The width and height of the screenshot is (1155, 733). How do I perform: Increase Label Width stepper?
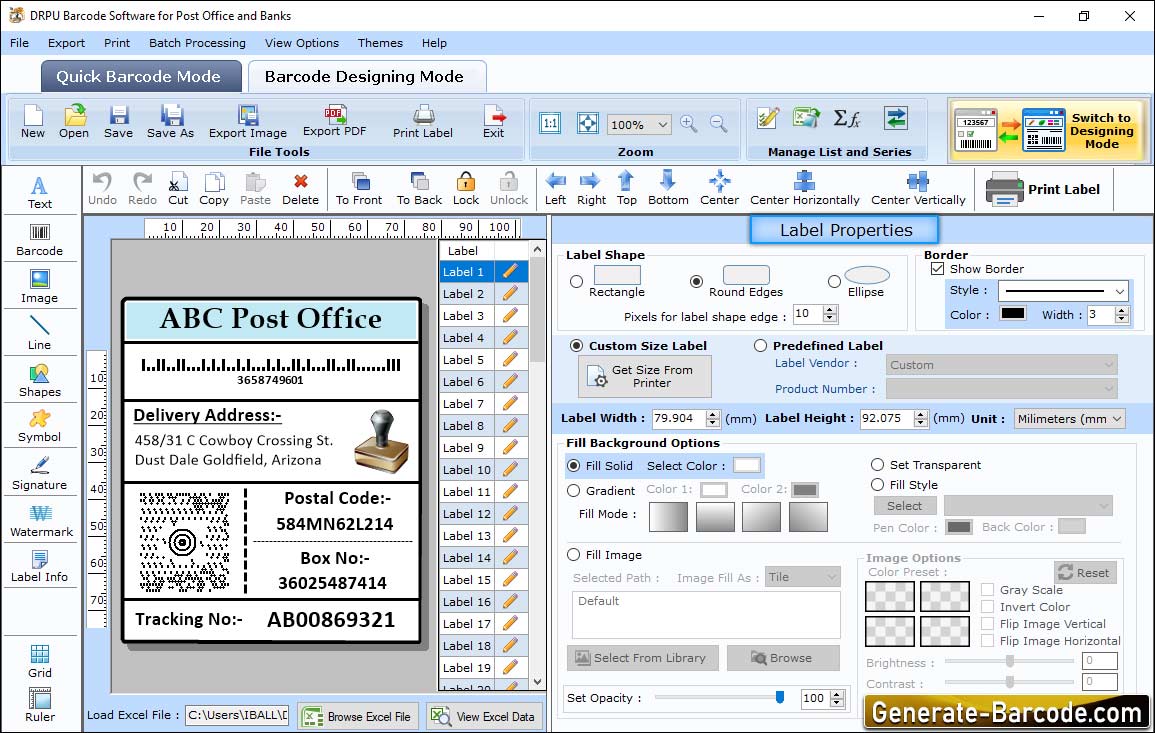712,414
